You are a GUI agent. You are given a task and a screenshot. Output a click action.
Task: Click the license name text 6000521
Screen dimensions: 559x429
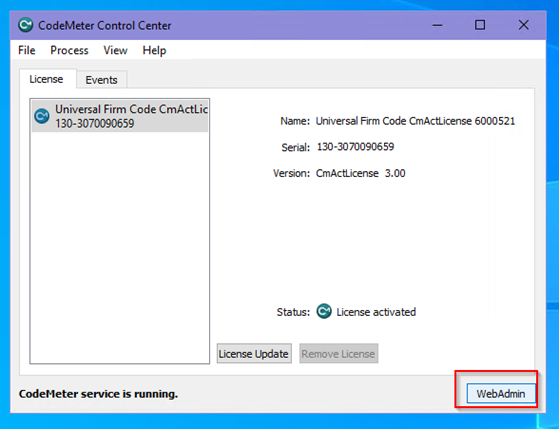click(x=494, y=121)
